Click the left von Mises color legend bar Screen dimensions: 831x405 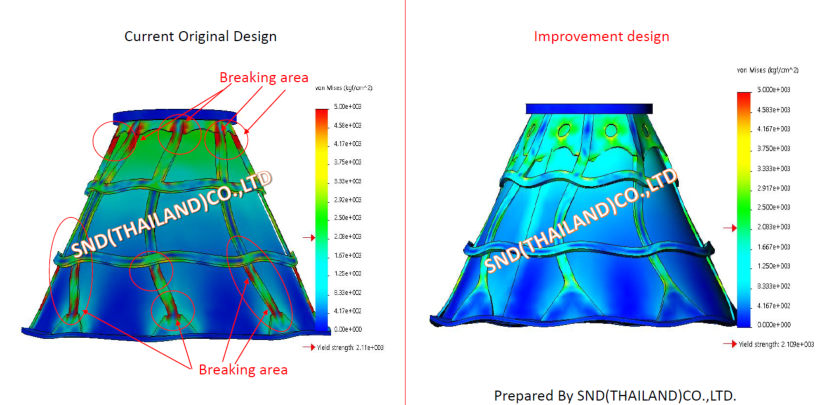tap(323, 215)
